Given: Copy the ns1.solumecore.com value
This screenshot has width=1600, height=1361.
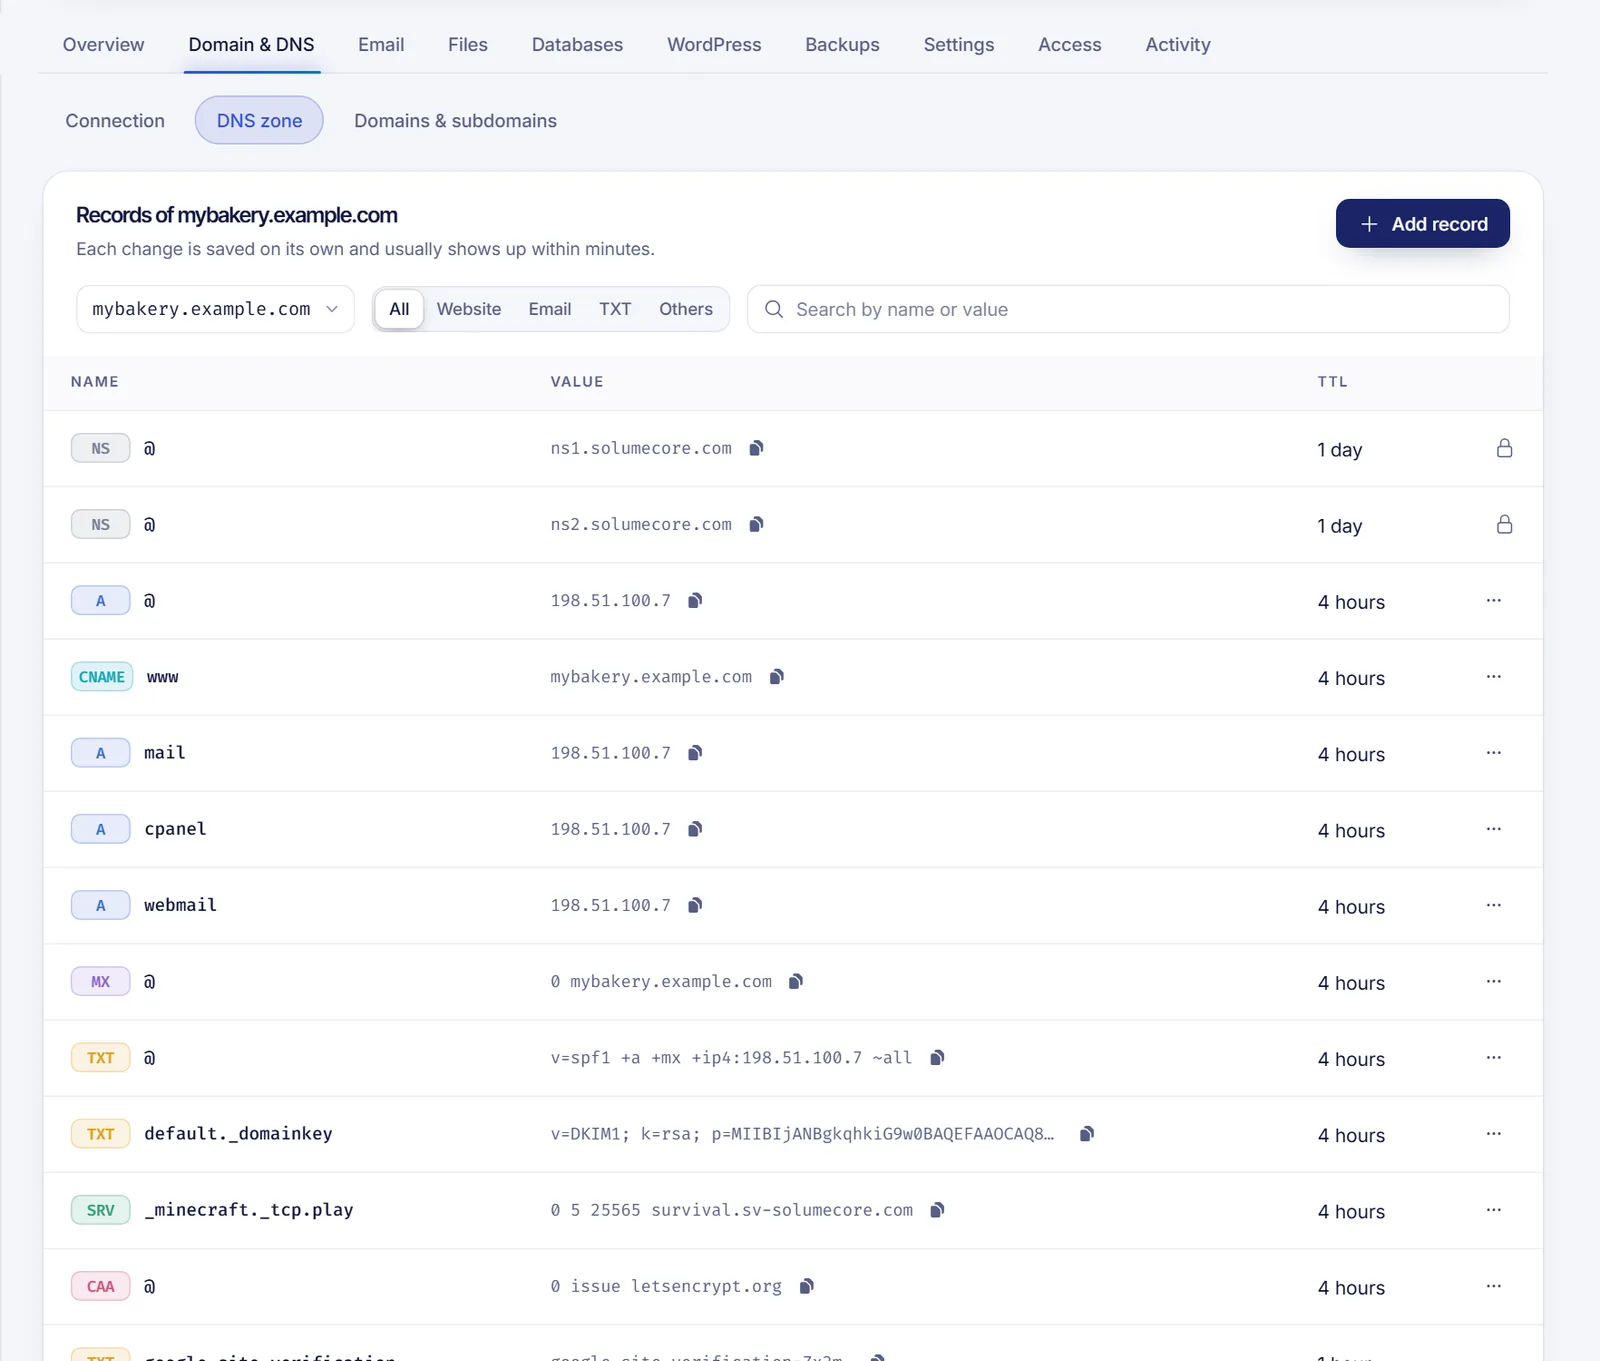Looking at the screenshot, I should click(757, 448).
